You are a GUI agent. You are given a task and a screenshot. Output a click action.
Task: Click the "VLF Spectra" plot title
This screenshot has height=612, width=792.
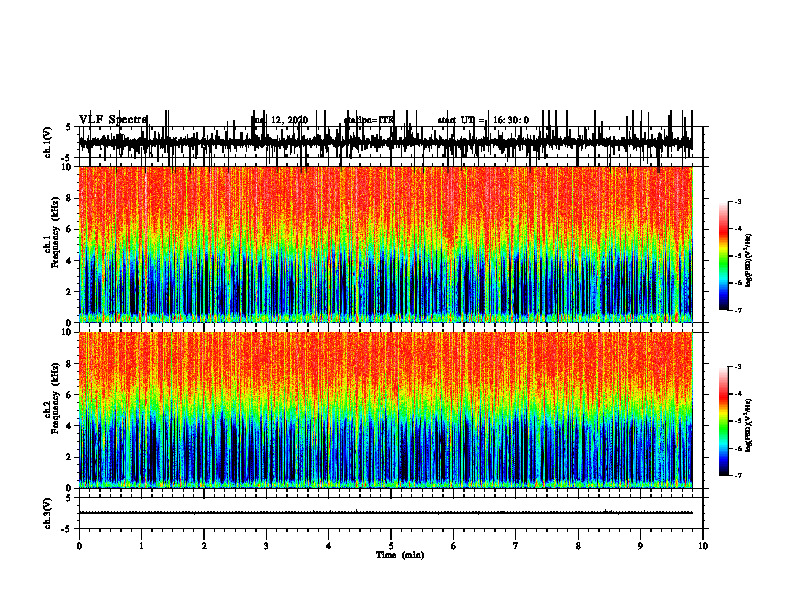coord(113,120)
